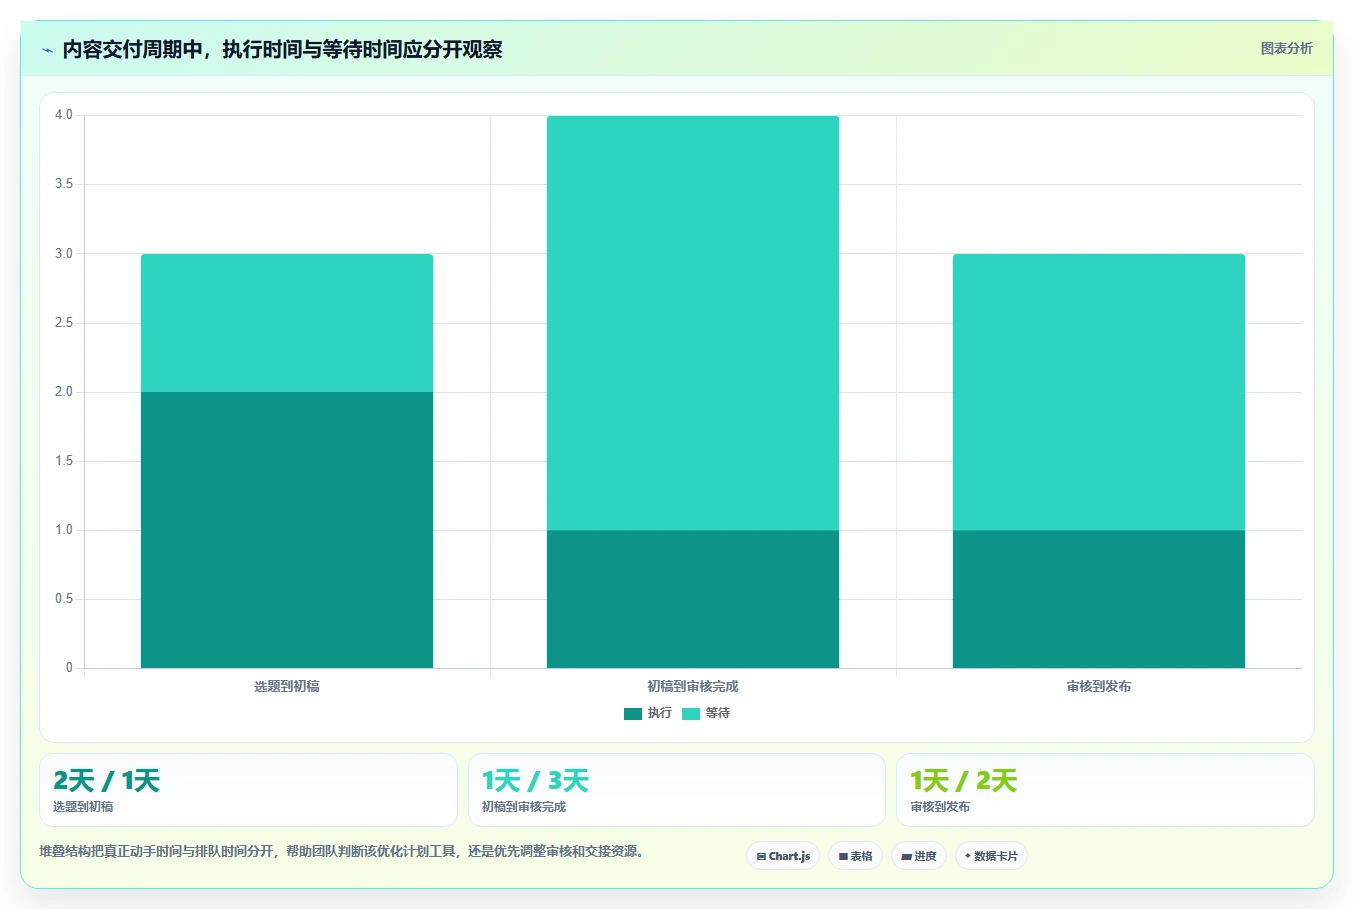Click the dark 执行 bar segment for 选题到初稿
Image resolution: width=1354 pixels, height=909 pixels.
(287, 530)
